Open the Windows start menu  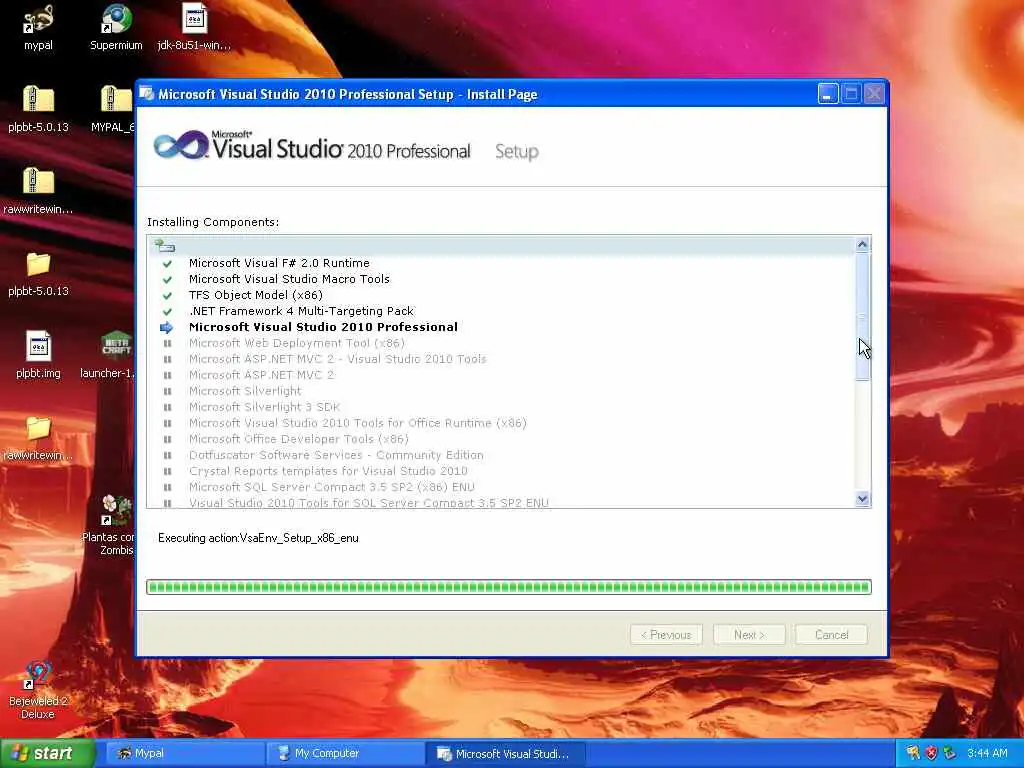pos(48,753)
